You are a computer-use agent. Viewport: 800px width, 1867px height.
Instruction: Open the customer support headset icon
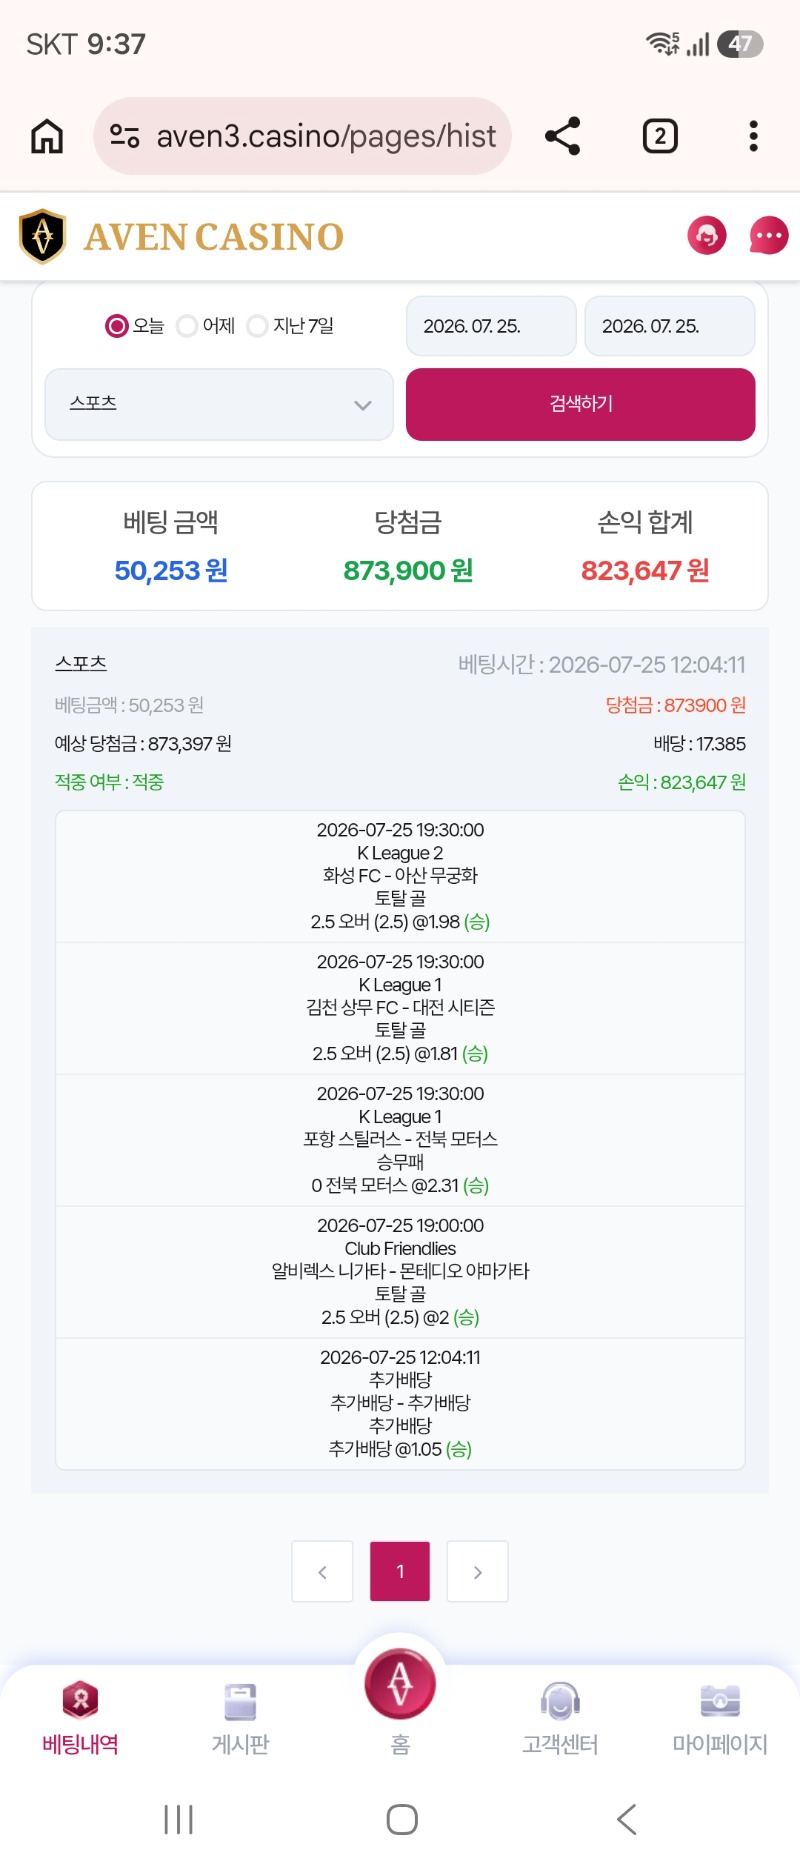point(707,236)
